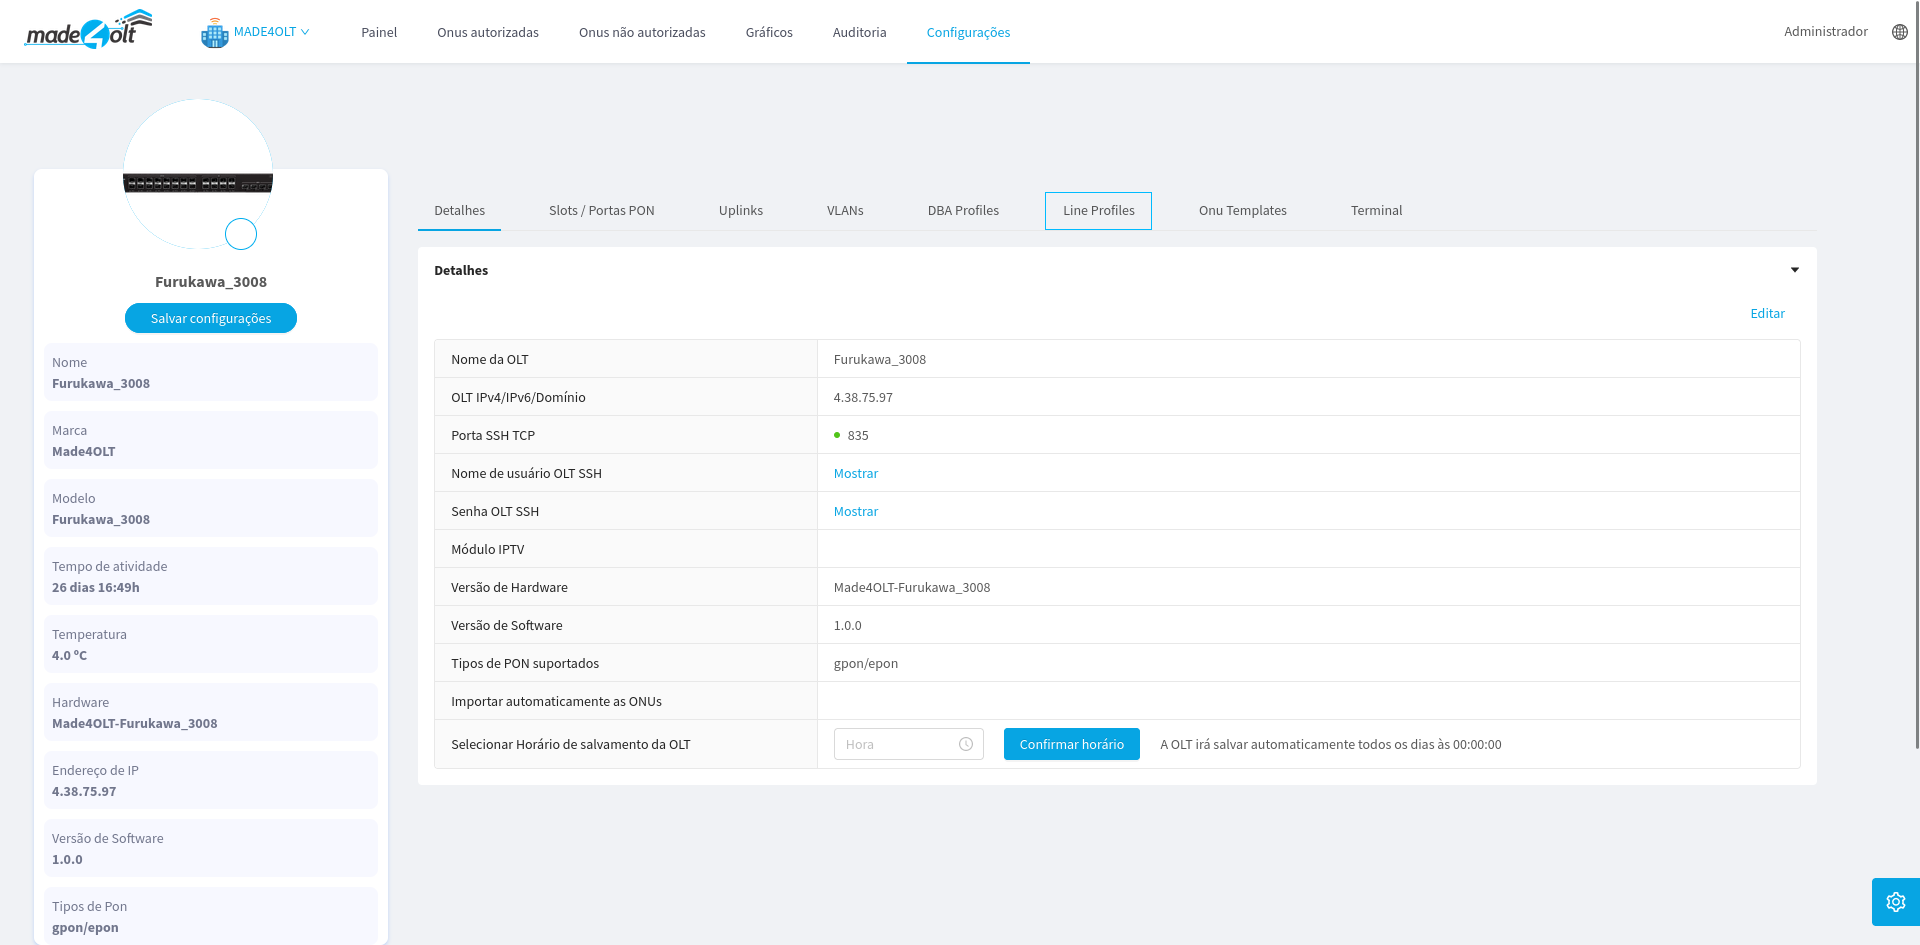This screenshot has width=1920, height=945.
Task: Open the settings gear floating button
Action: [1895, 902]
